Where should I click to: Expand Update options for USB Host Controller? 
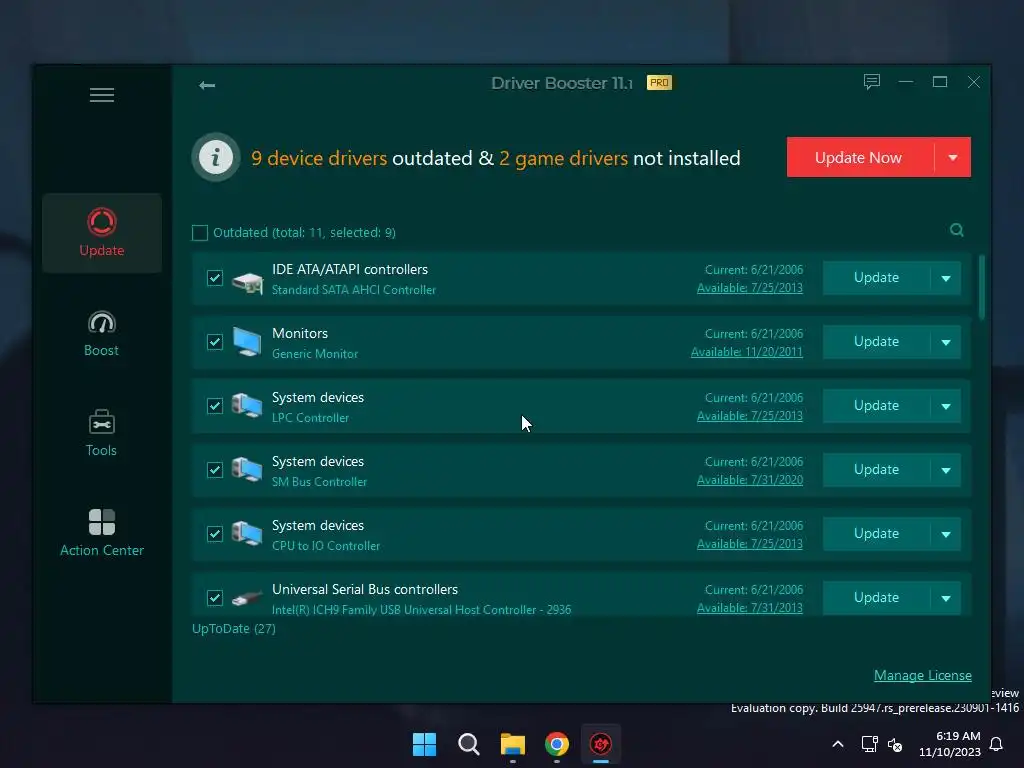coord(946,598)
